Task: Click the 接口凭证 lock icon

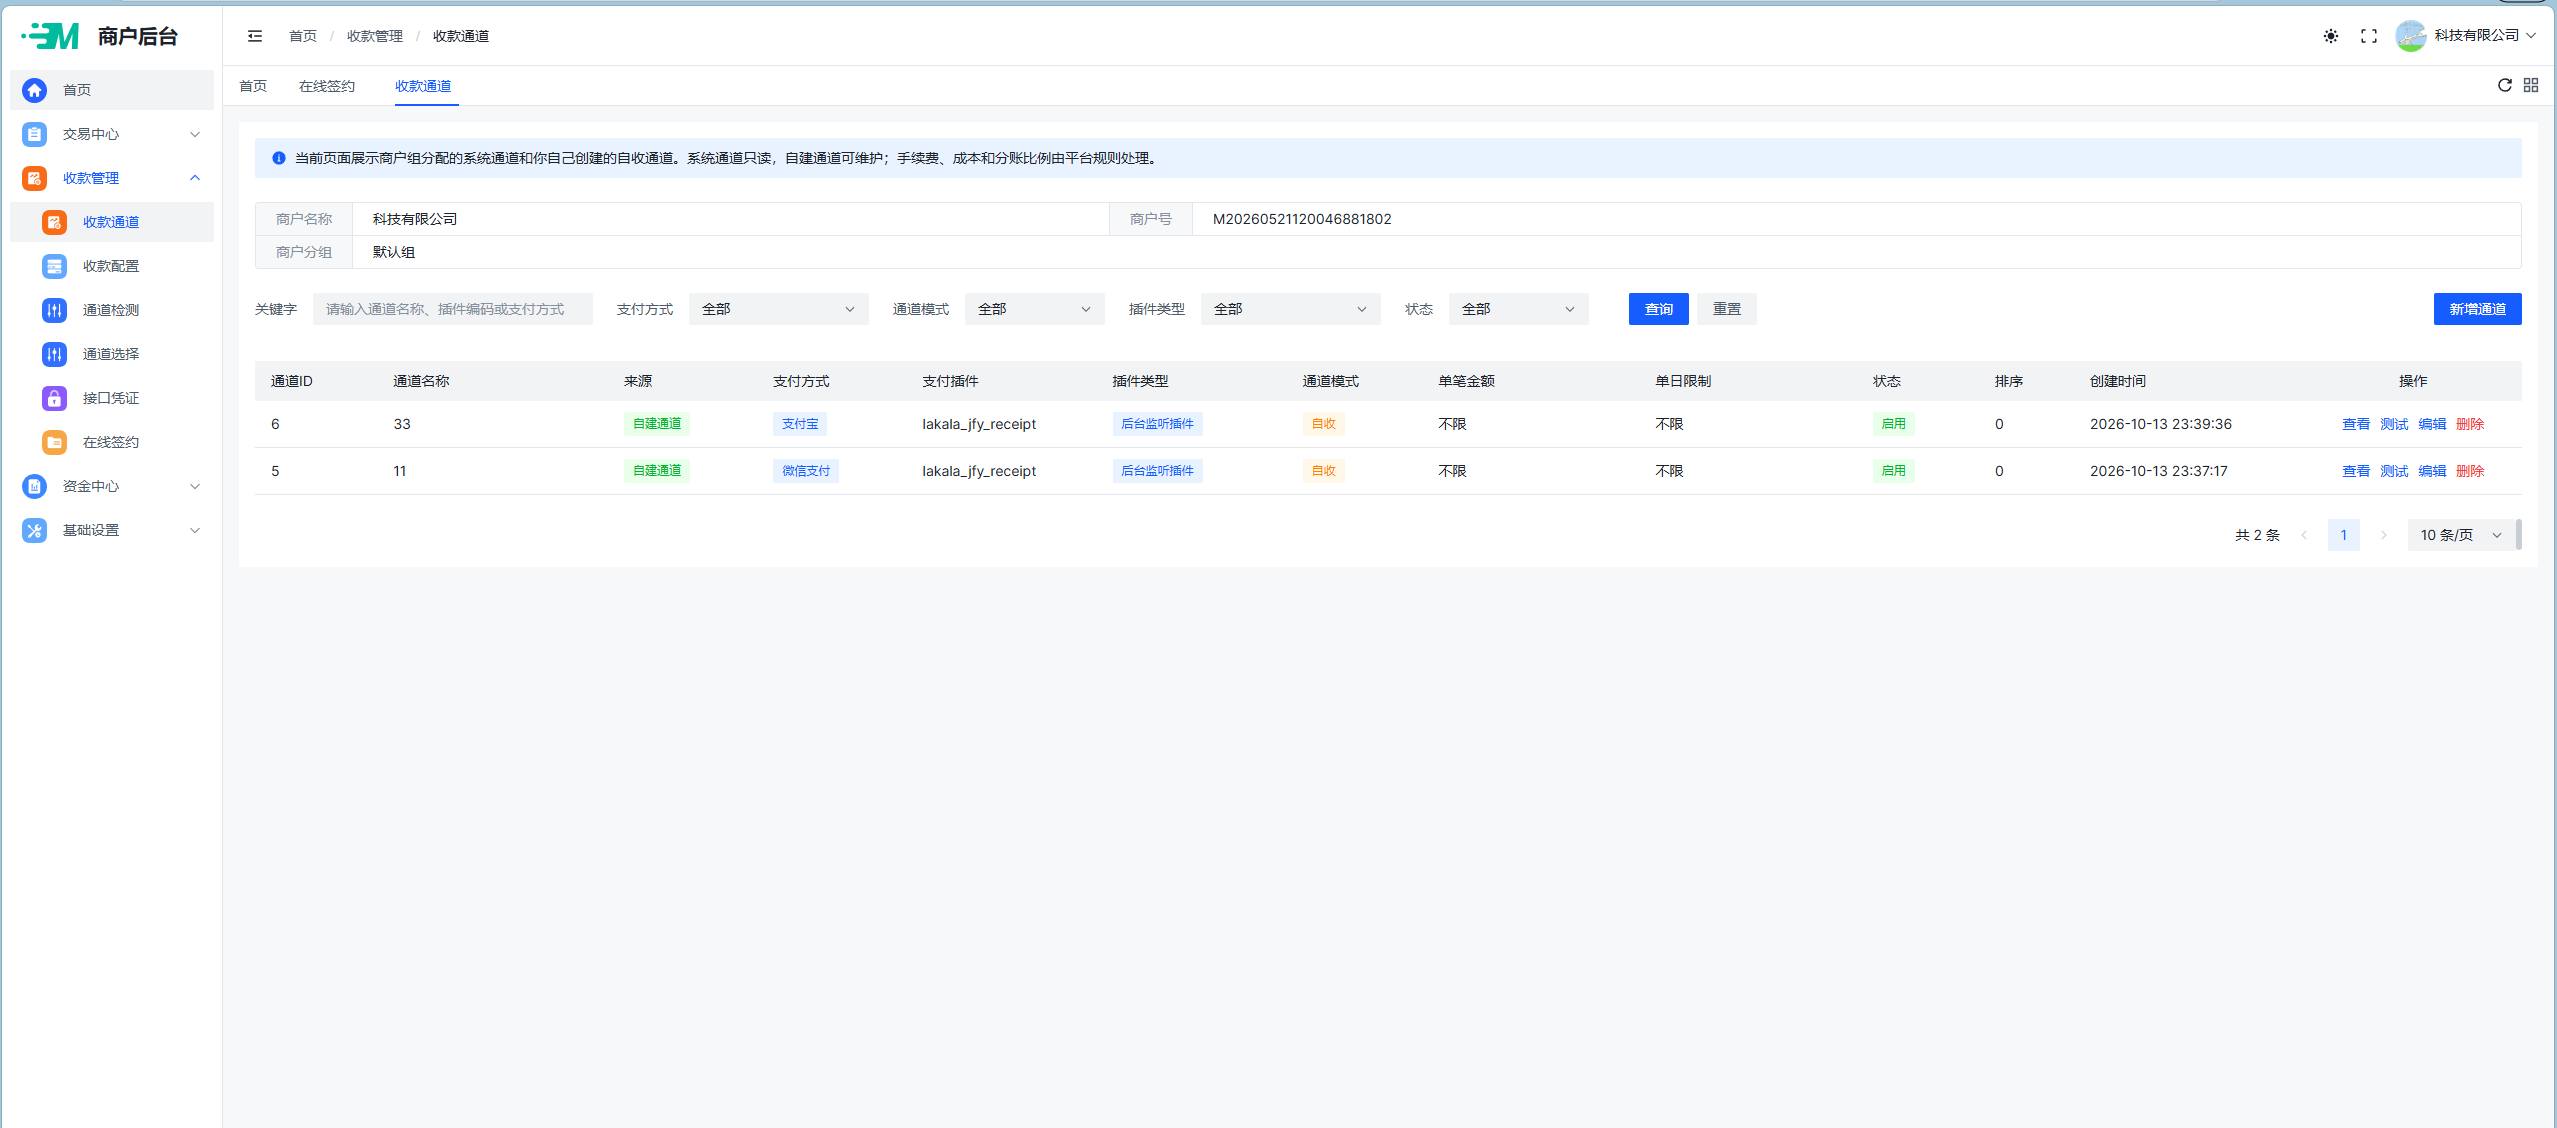Action: [x=54, y=398]
